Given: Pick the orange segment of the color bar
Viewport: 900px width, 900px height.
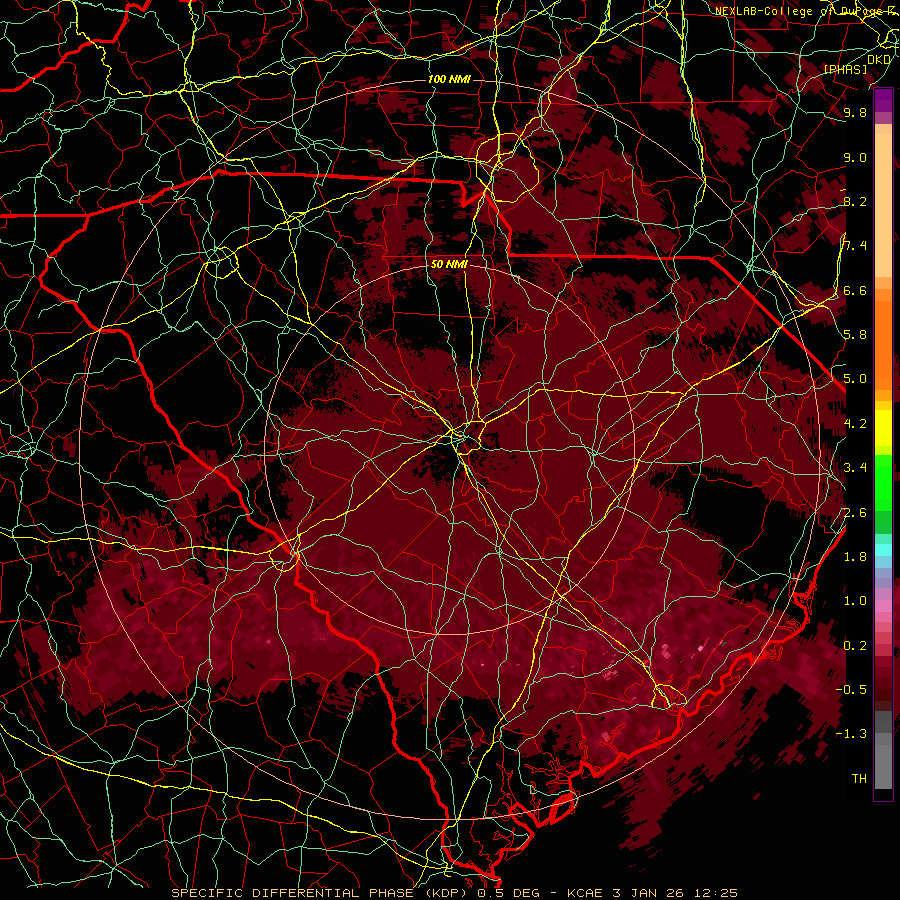Looking at the screenshot, I should point(883,346).
